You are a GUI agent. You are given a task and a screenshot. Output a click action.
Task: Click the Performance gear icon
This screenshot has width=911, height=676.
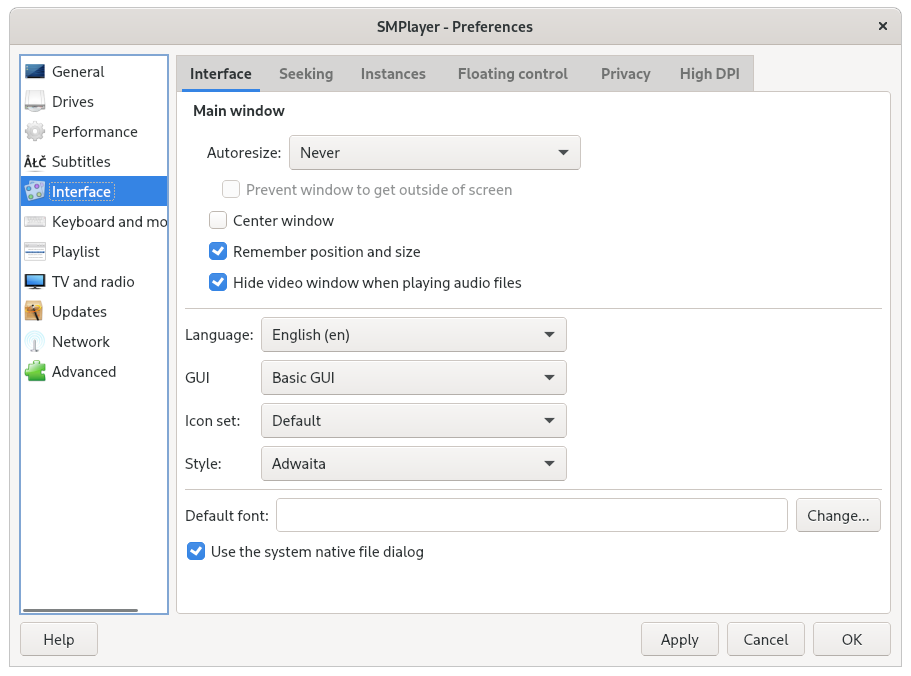[35, 132]
